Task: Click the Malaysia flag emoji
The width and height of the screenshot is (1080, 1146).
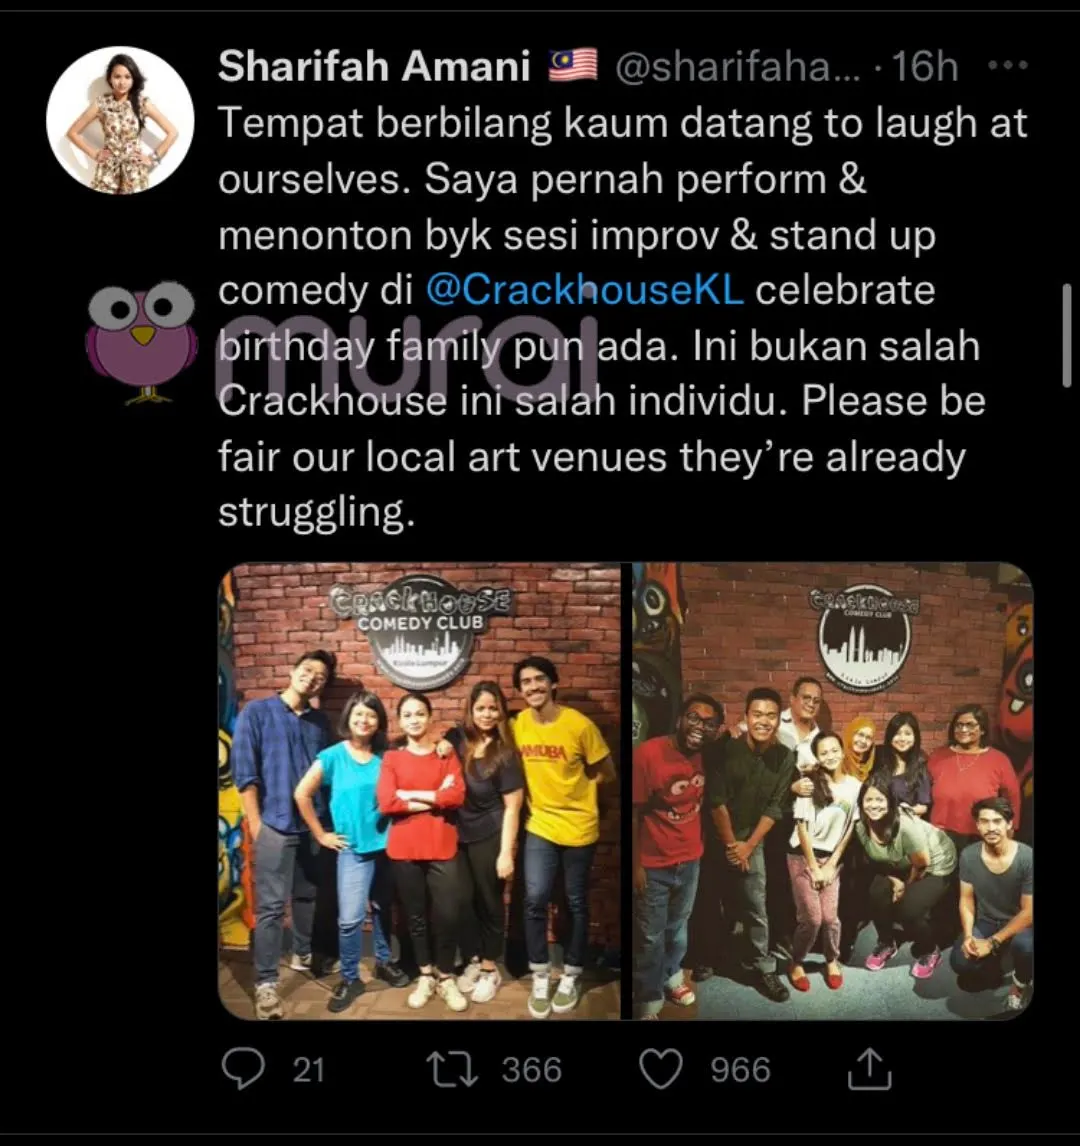Action: click(573, 65)
